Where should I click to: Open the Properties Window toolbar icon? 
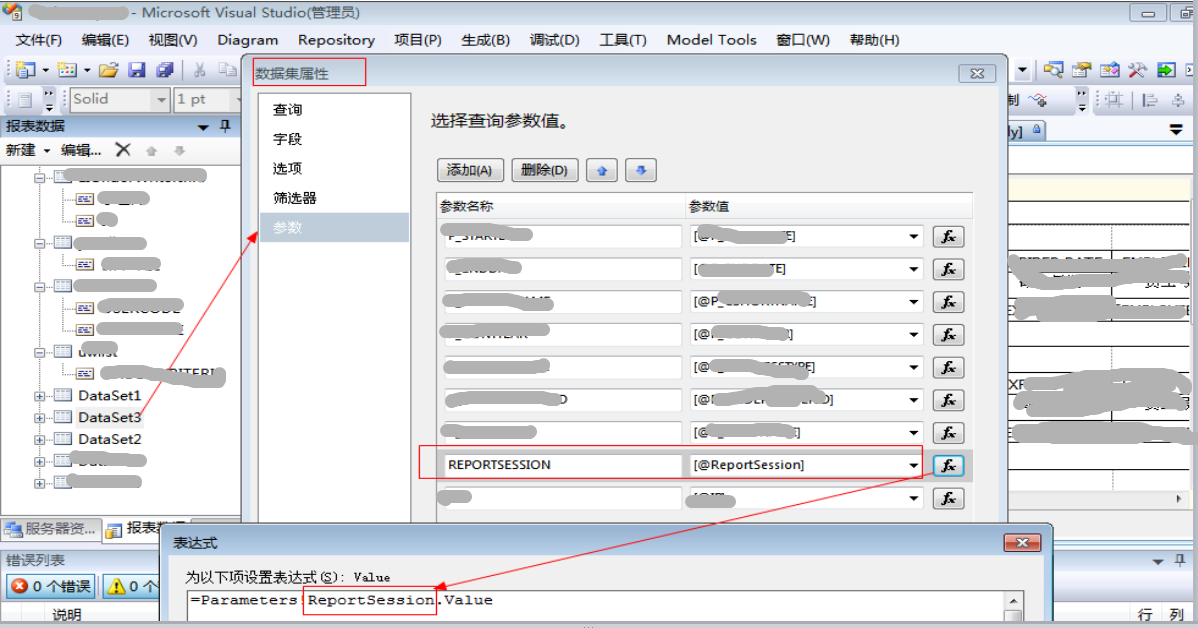tap(1081, 70)
